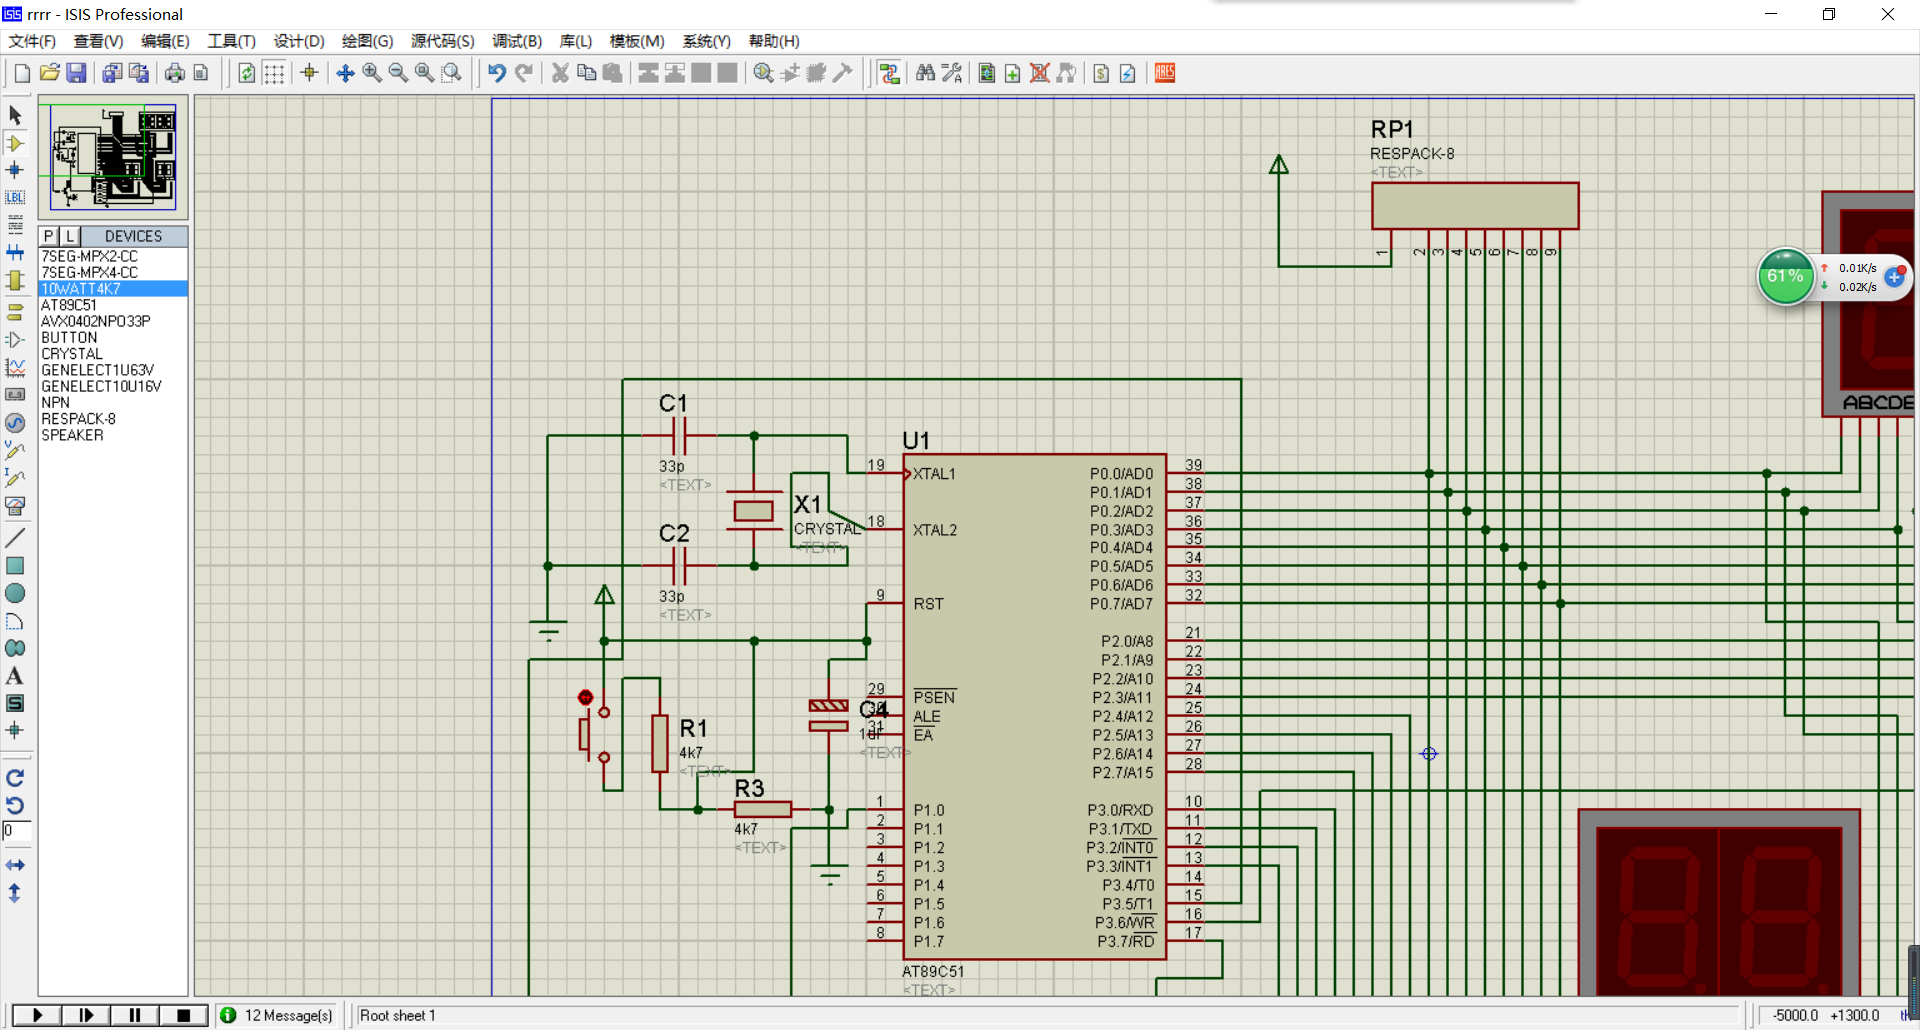Viewport: 1920px width, 1030px height.
Task: Select AT89C51 in the devices list
Action: (x=69, y=305)
